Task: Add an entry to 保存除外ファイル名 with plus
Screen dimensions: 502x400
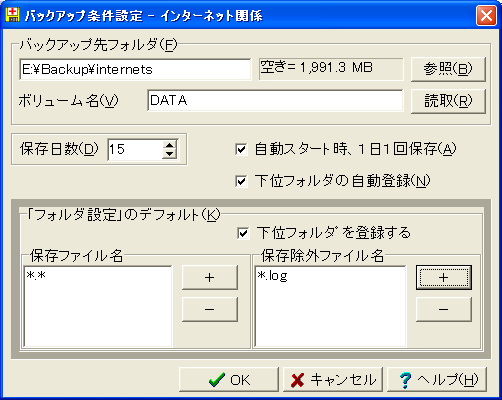Action: pyautogui.click(x=444, y=277)
